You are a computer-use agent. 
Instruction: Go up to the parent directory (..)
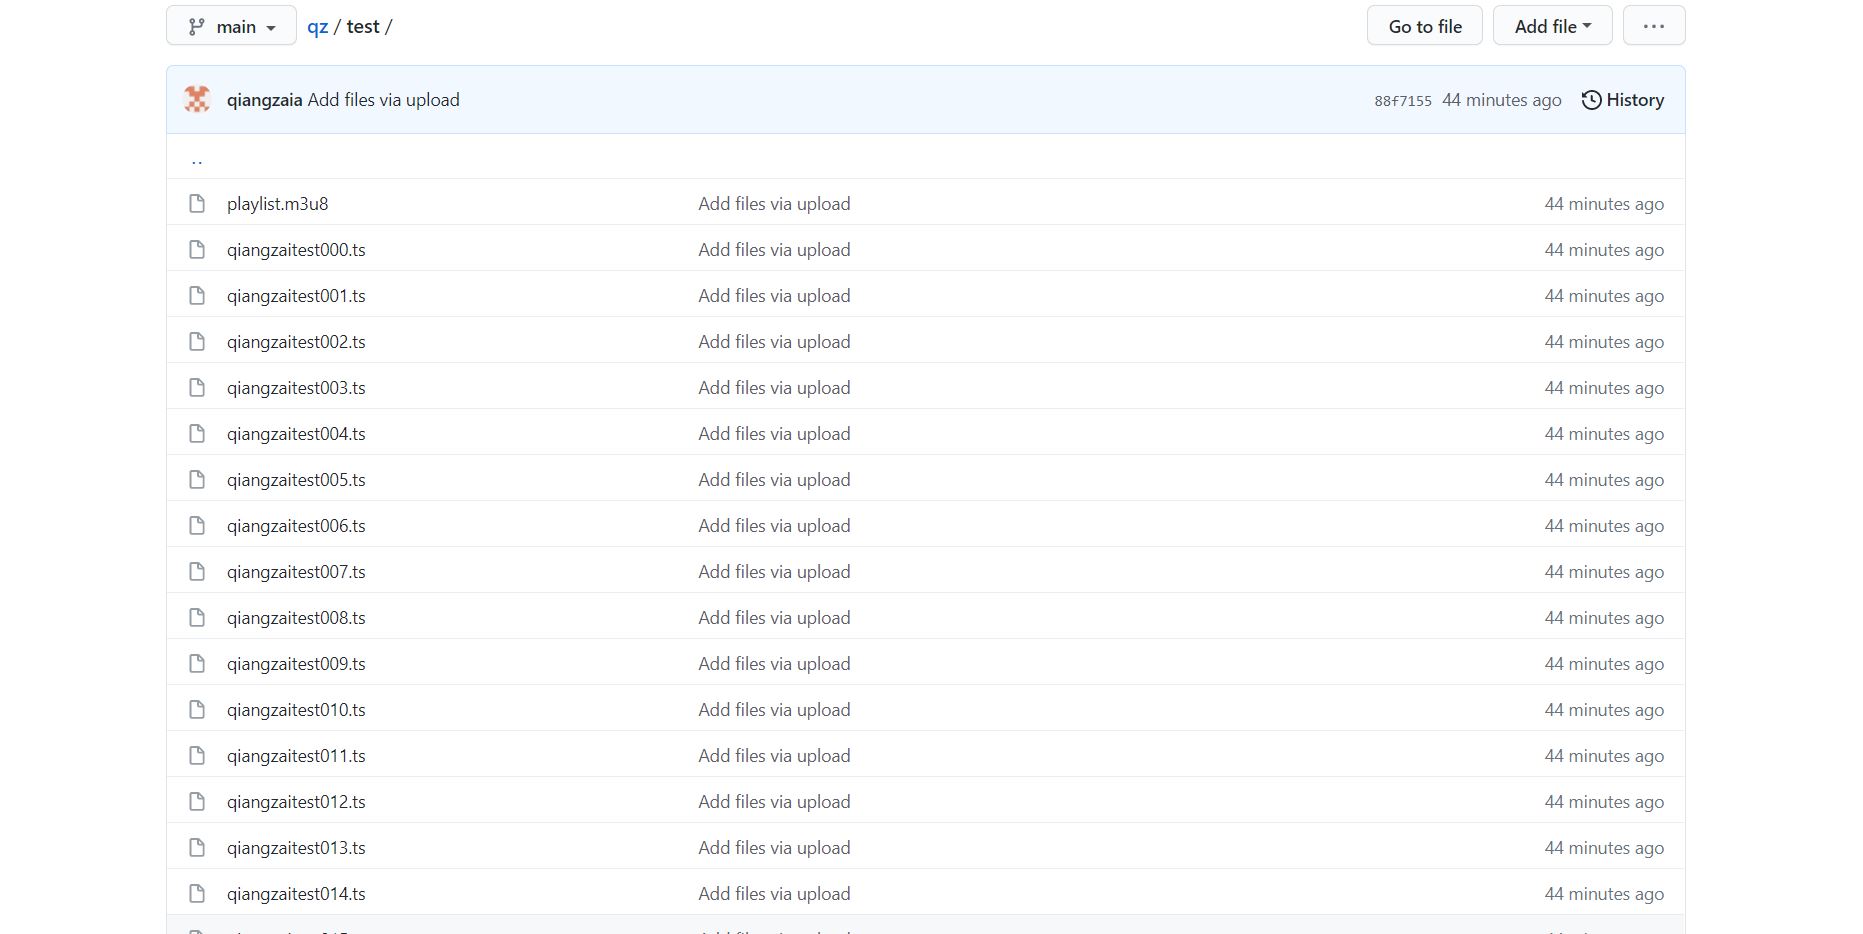click(x=197, y=159)
